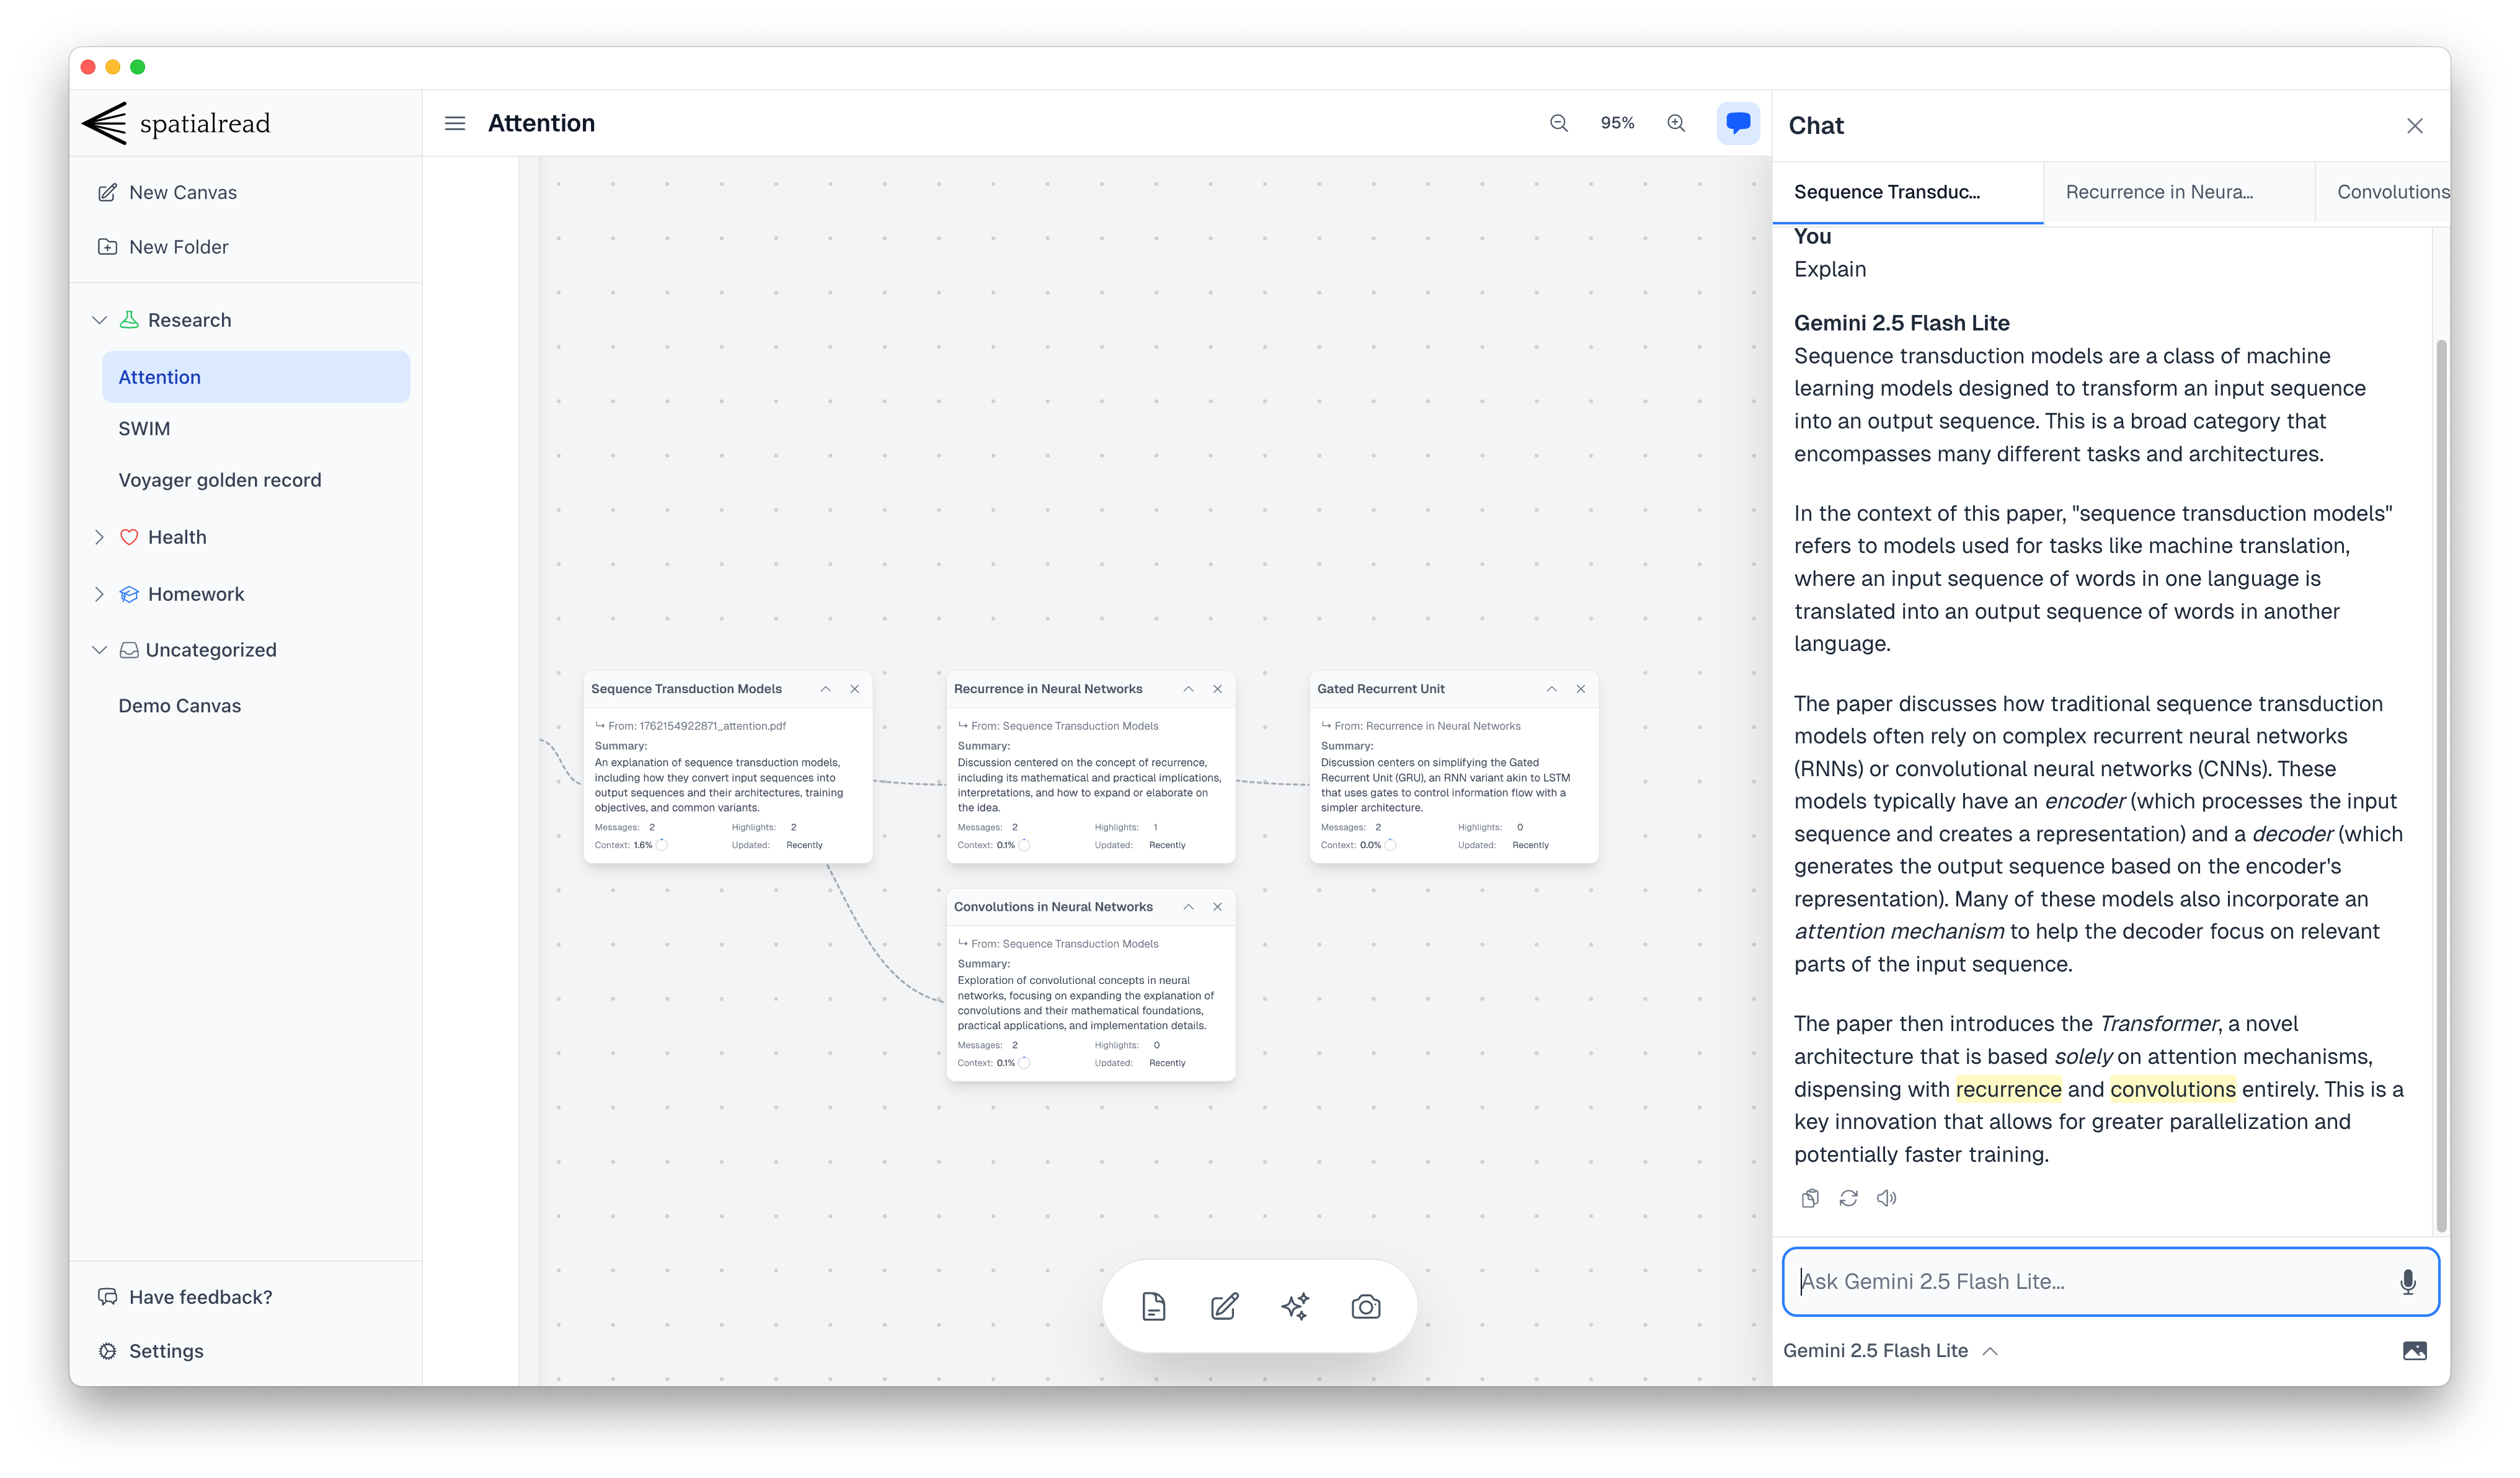
Task: Regenerate response using the refresh icon
Action: click(1848, 1198)
